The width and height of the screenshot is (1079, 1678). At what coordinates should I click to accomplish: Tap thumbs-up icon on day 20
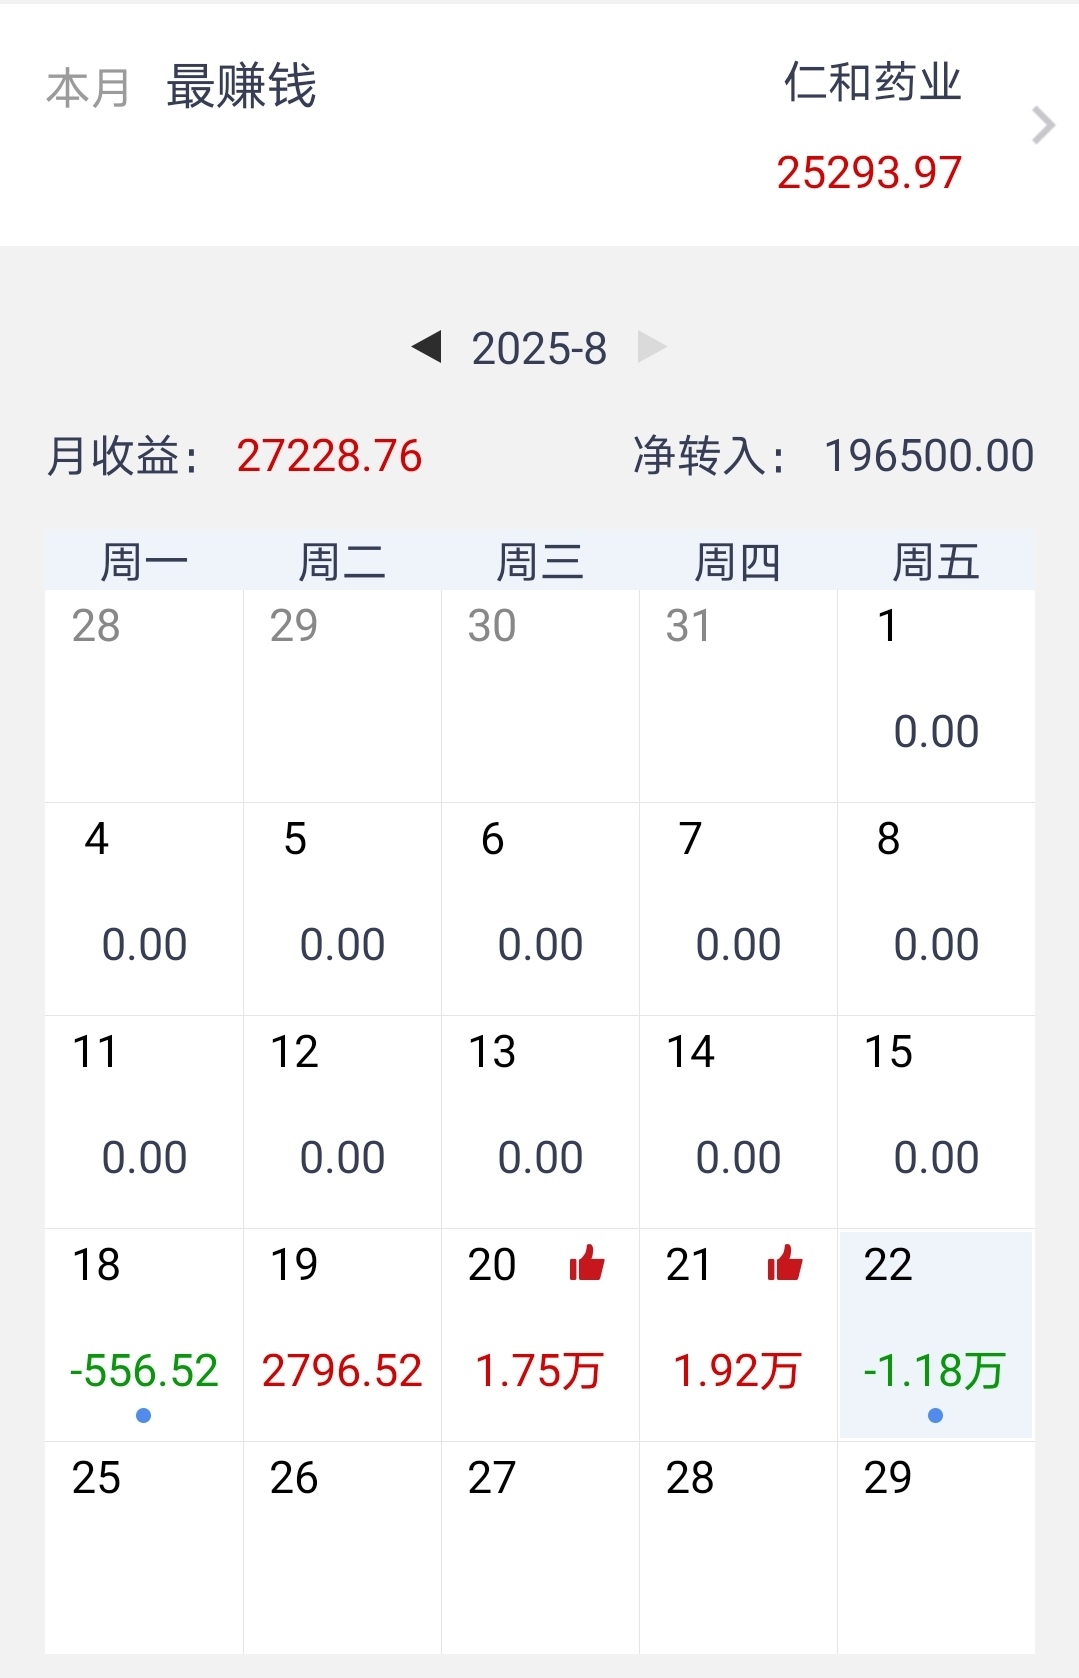click(x=587, y=1263)
